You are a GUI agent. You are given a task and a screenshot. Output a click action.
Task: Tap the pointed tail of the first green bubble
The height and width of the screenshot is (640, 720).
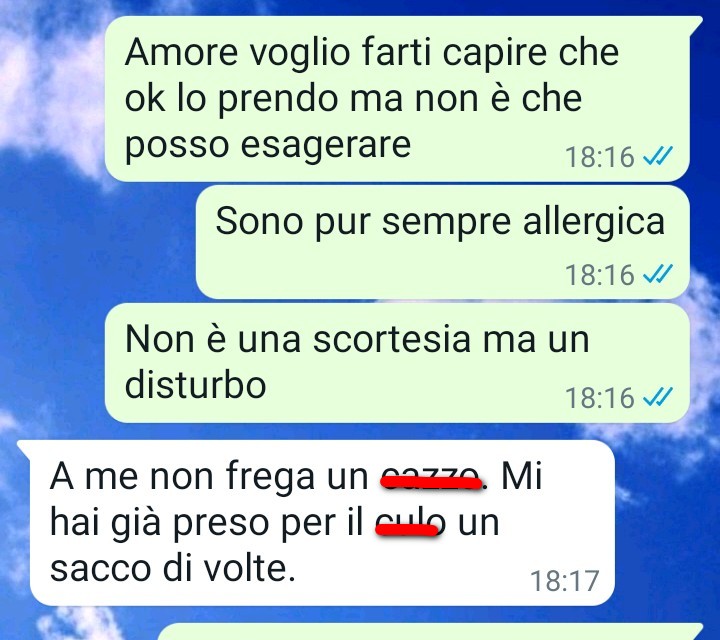(696, 22)
